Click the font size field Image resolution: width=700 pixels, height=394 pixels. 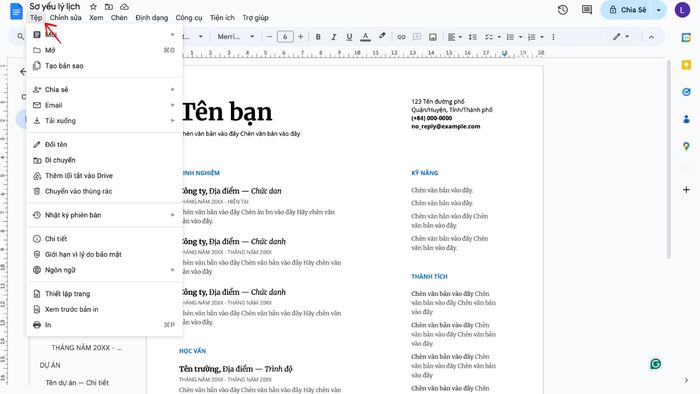coord(285,37)
